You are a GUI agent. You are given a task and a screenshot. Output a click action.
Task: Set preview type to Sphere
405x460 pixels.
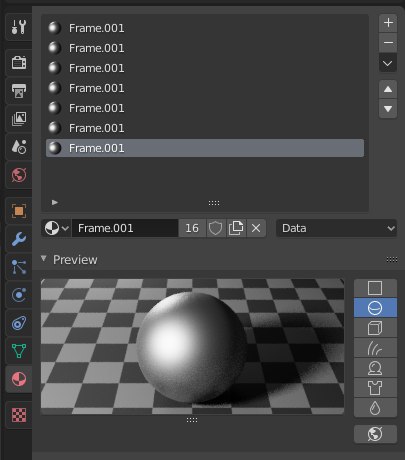[375, 308]
